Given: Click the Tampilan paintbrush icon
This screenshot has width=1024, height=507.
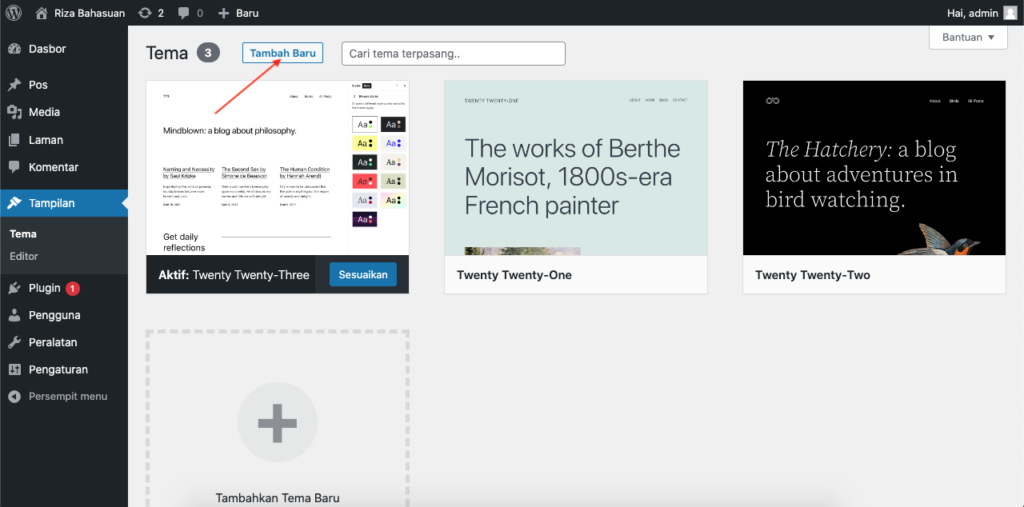Looking at the screenshot, I should coord(14,203).
